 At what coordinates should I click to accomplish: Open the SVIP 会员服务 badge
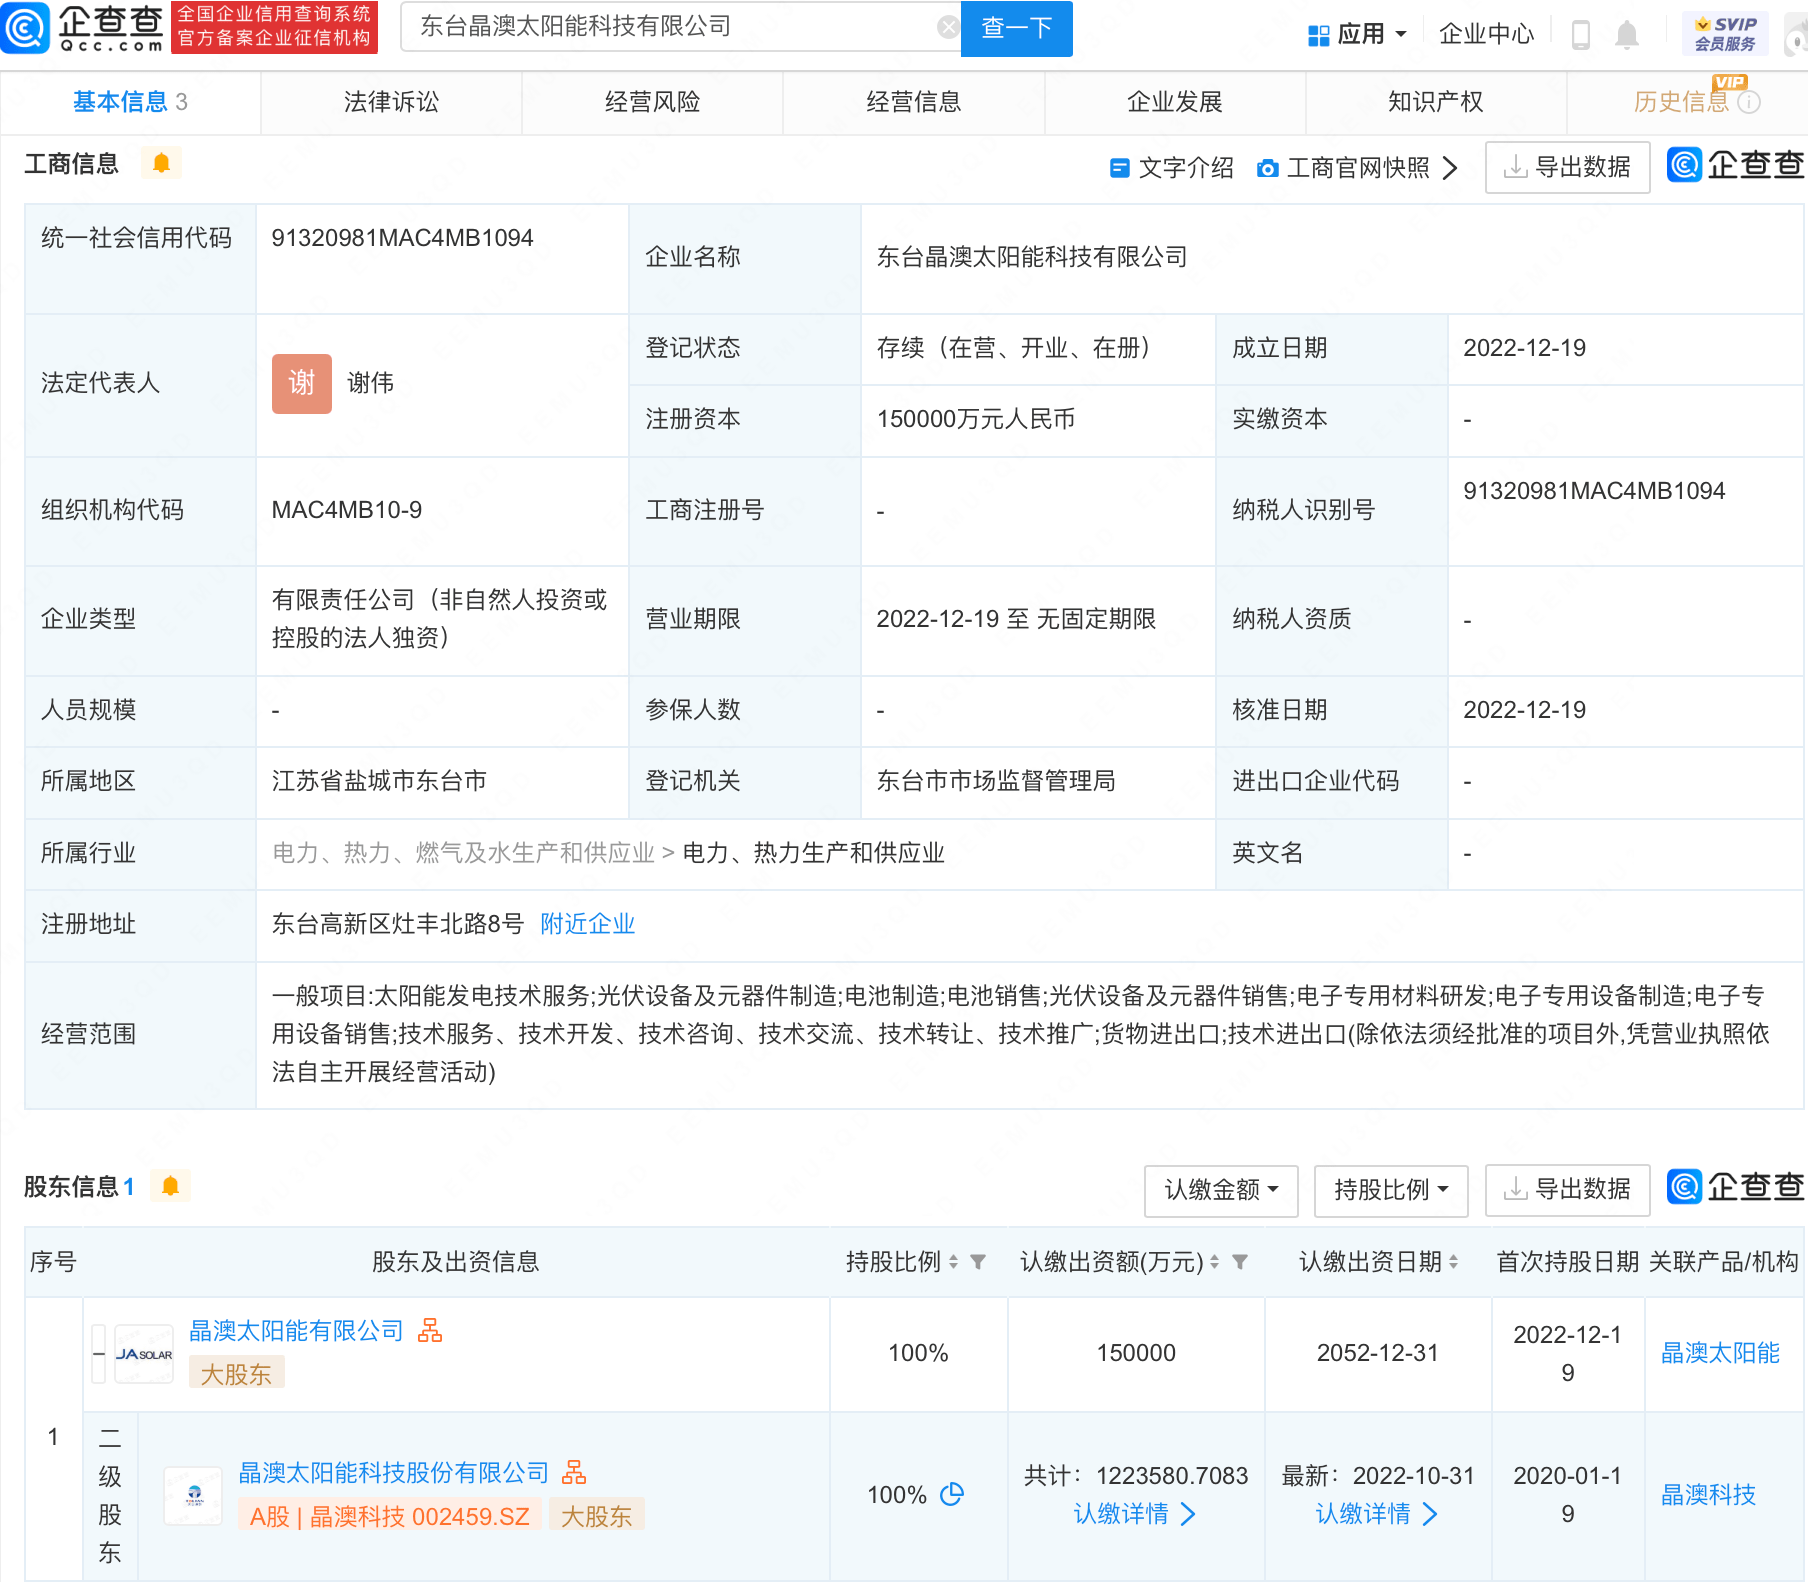1725,34
